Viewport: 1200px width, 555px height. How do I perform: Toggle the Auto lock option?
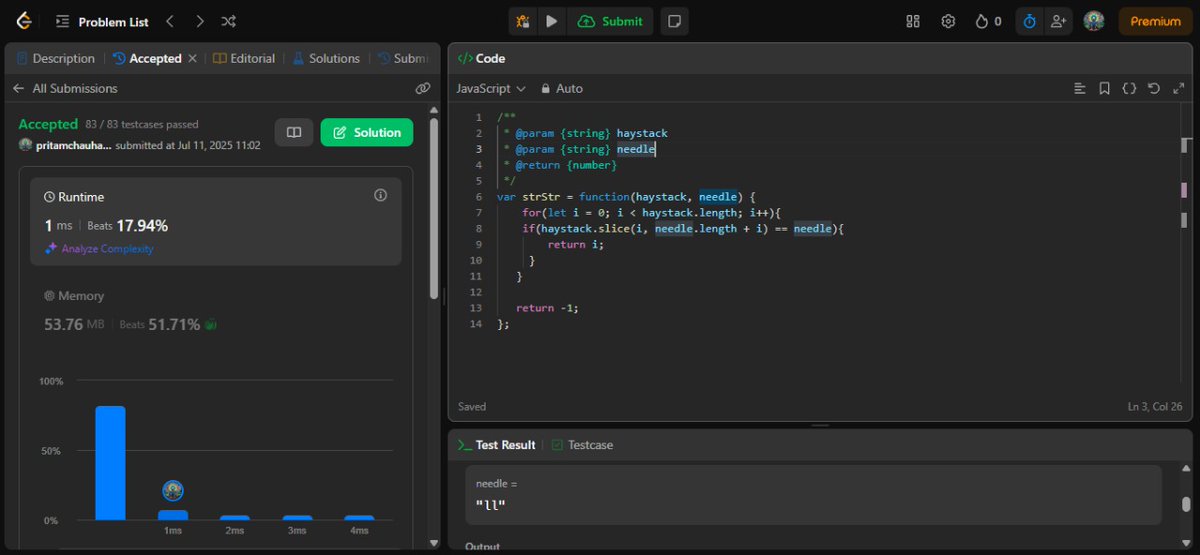(562, 88)
